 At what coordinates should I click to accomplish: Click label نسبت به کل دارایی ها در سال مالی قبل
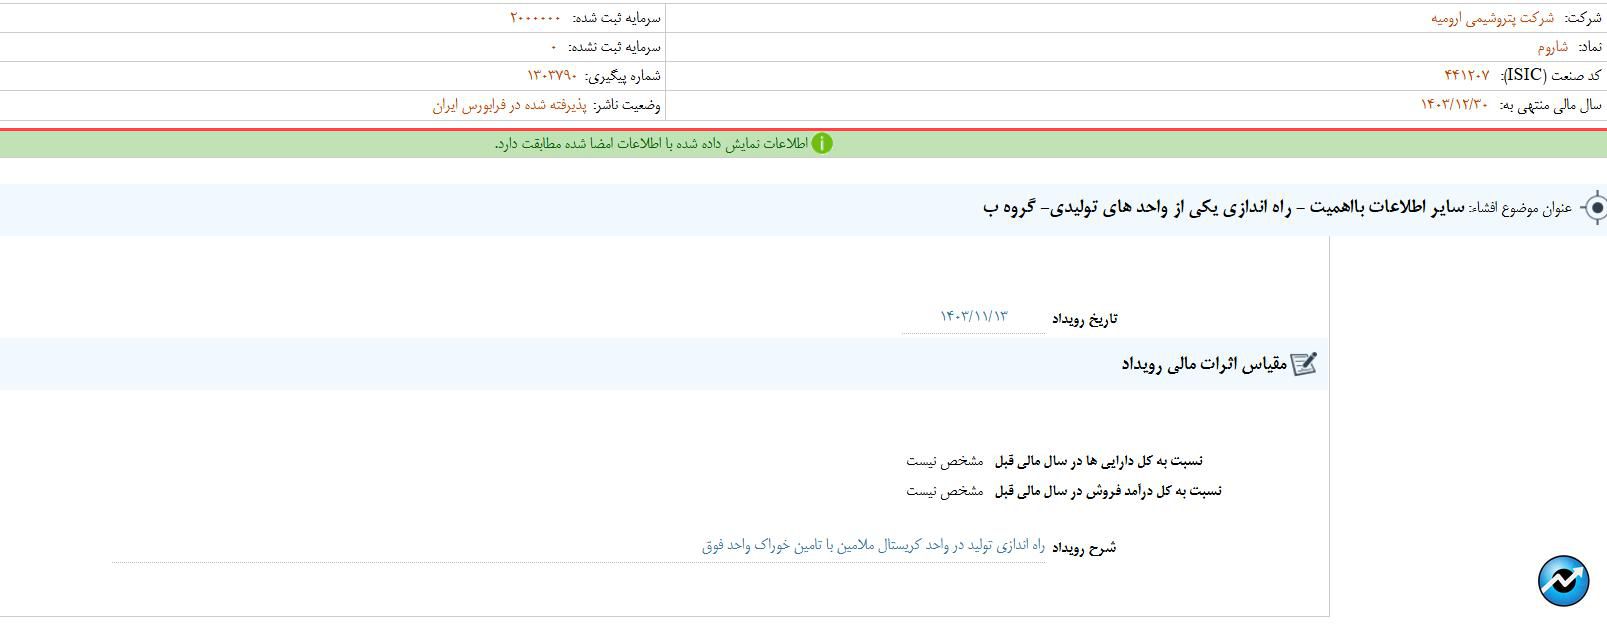1099,461
